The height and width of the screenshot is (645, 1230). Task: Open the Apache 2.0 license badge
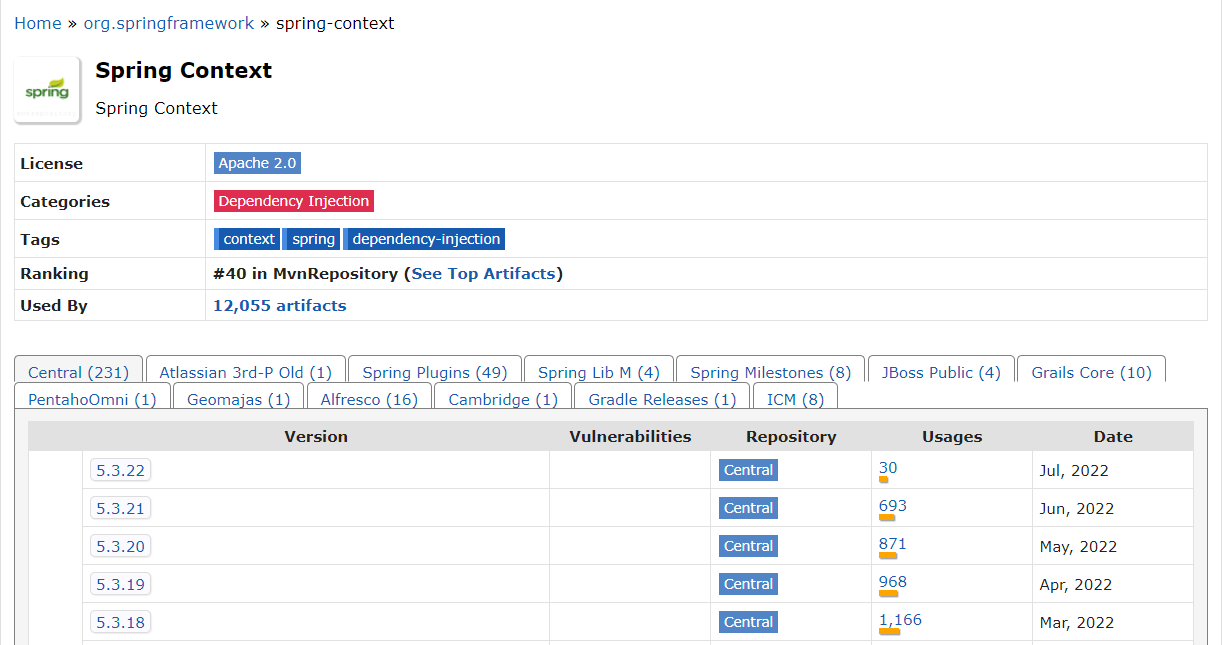[x=257, y=163]
